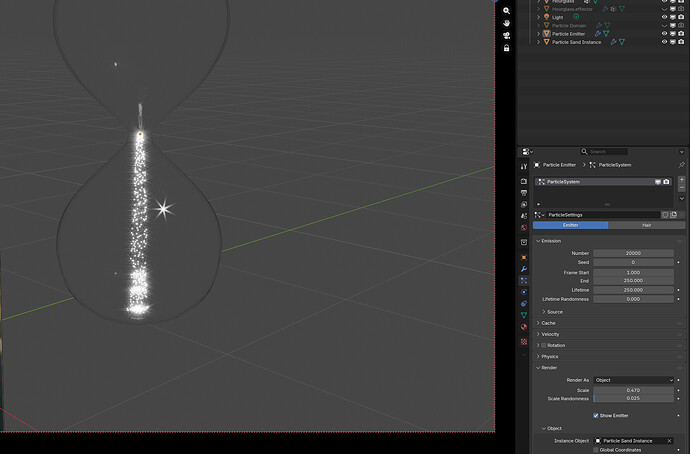Screen dimensions: 690x454
Task: Adjust the Scale Randomness slider
Action: [x=634, y=399]
